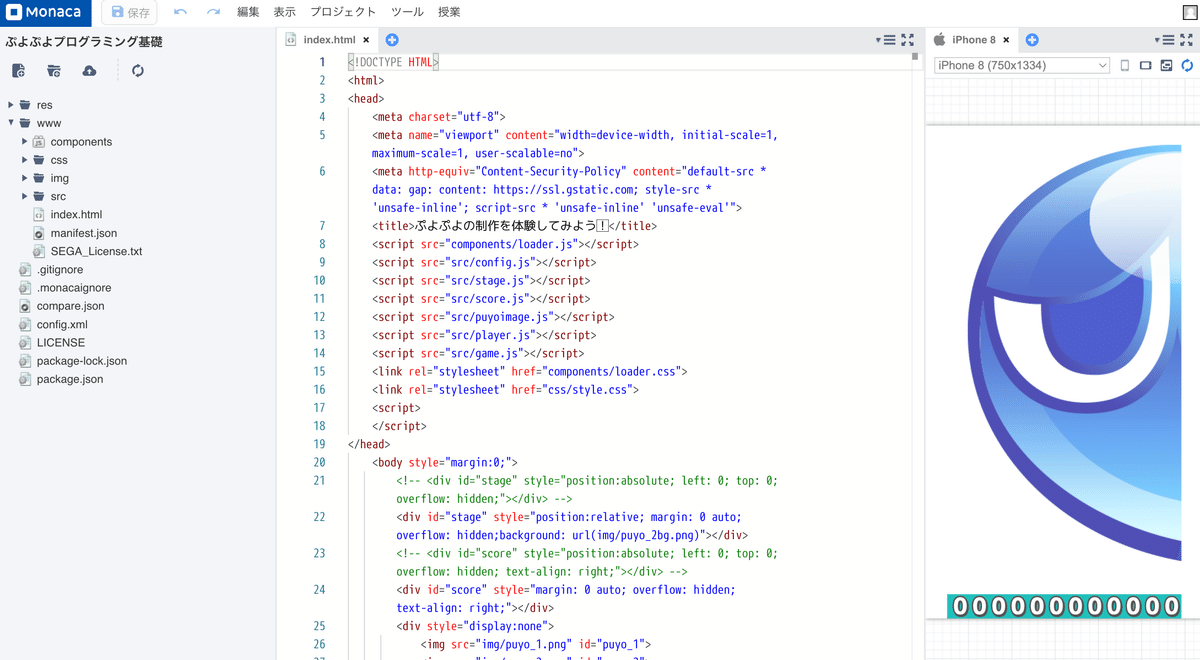
Task: Click the Monaca logo
Action: [x=46, y=13]
